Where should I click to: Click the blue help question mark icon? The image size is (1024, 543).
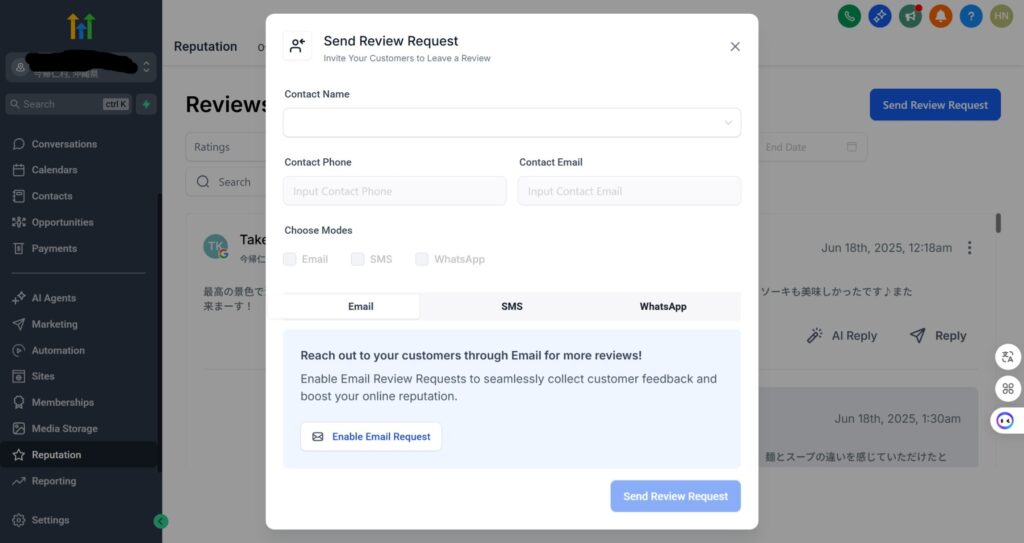click(971, 16)
